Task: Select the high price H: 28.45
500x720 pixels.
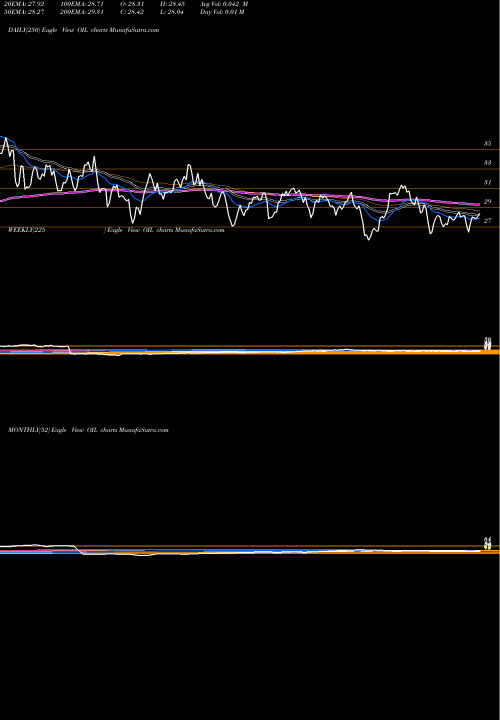Action: pyautogui.click(x=173, y=4)
